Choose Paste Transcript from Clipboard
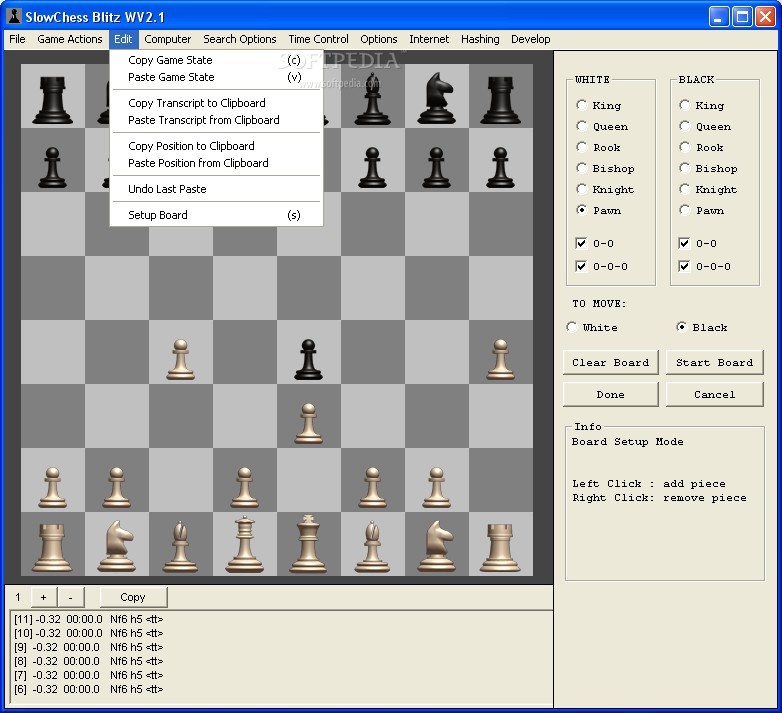 coord(216,120)
